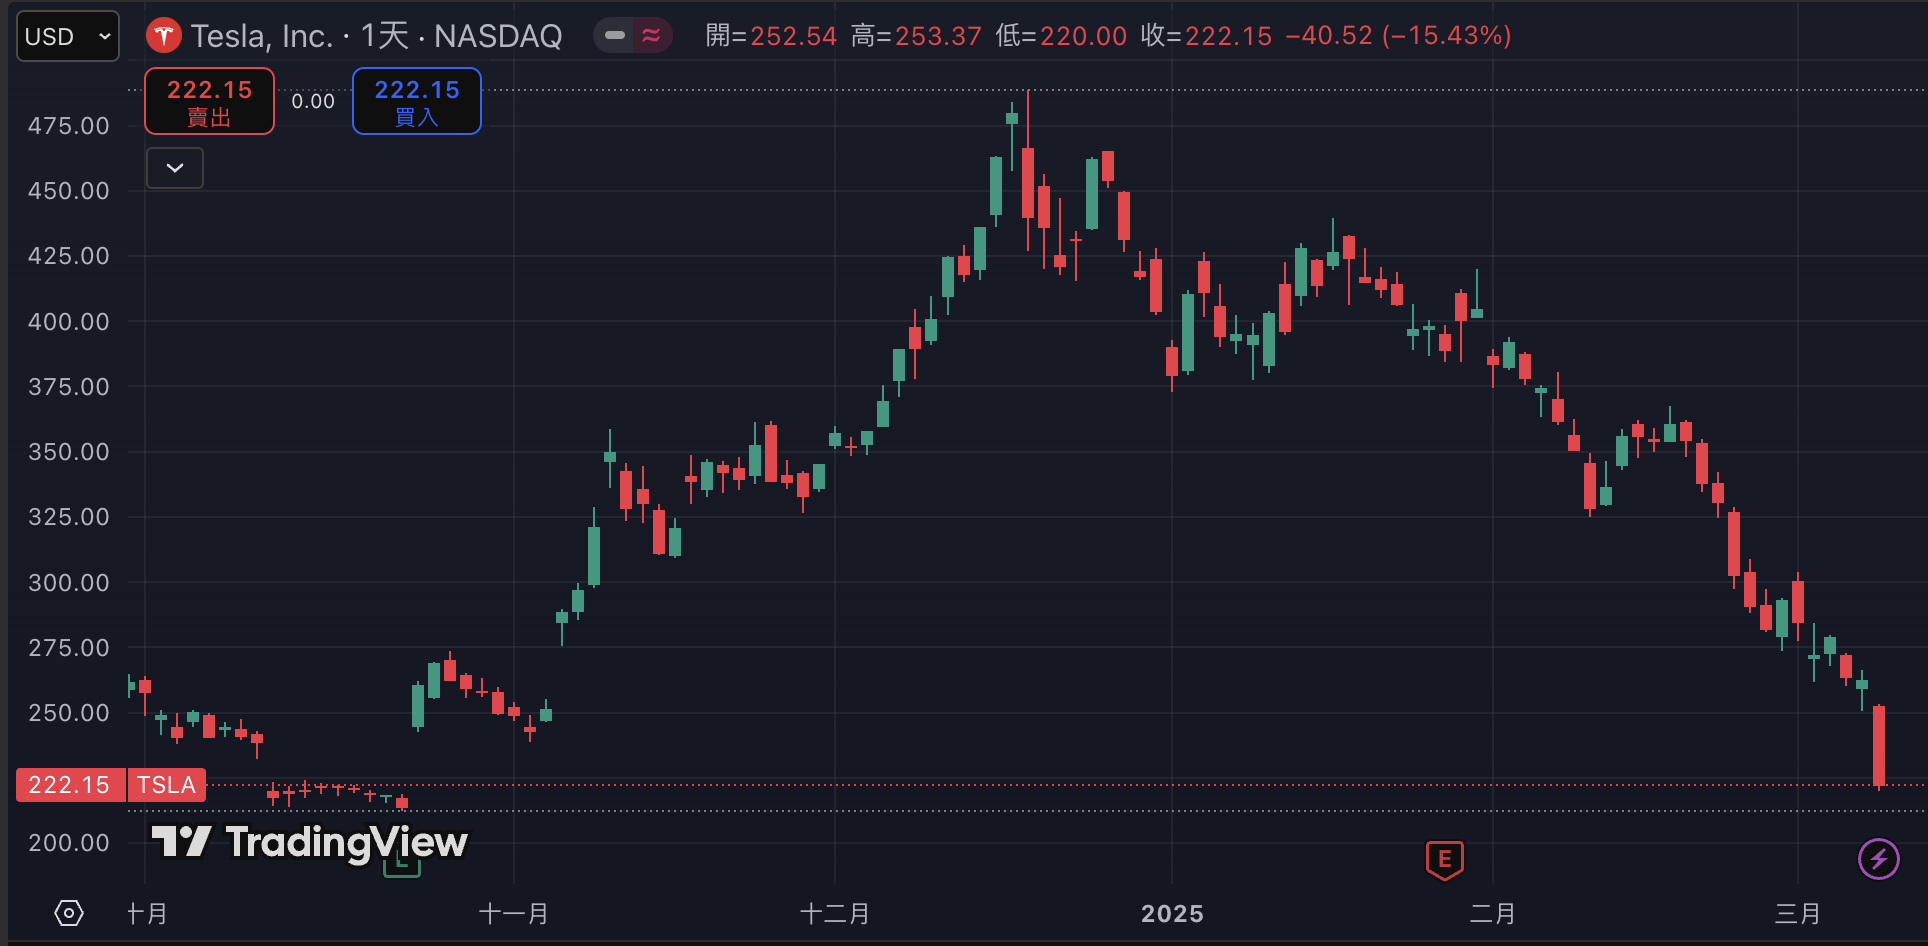Click the 2025 label on time axis

[x=1172, y=914]
